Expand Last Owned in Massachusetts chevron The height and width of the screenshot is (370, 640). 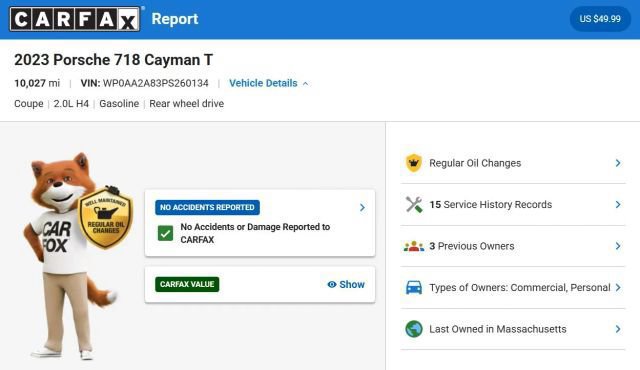pos(618,329)
